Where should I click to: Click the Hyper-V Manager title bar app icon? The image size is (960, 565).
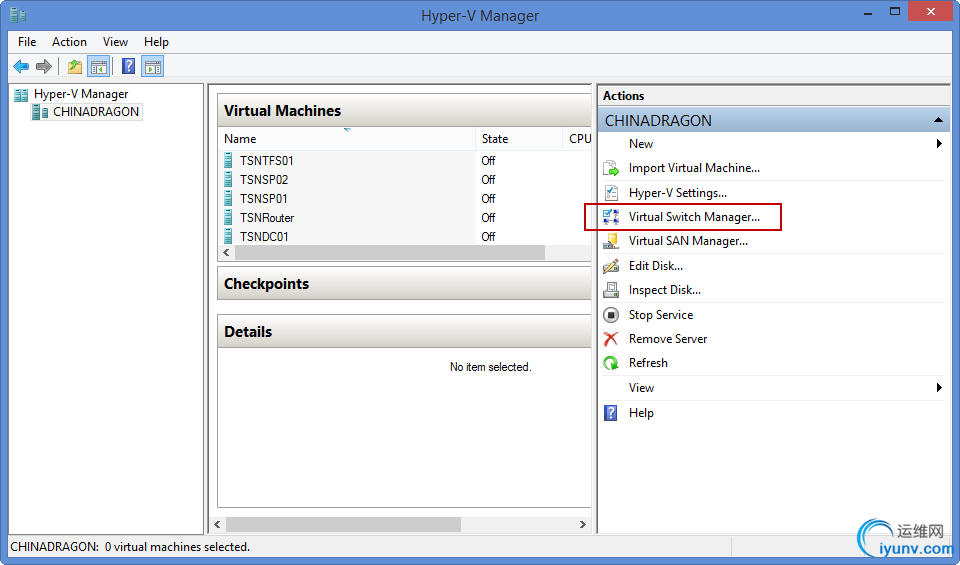point(18,15)
